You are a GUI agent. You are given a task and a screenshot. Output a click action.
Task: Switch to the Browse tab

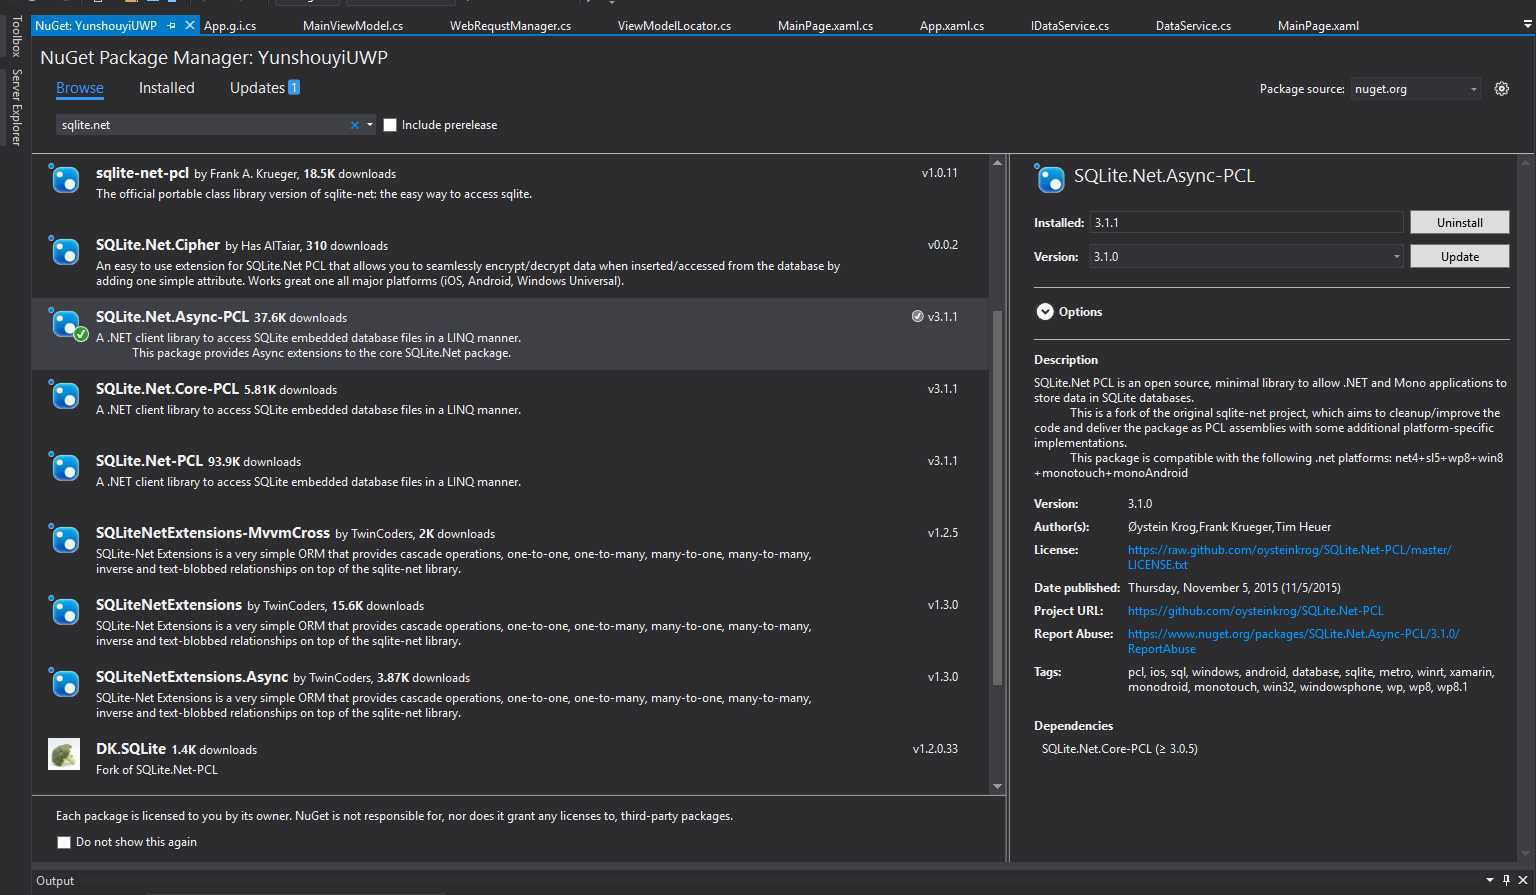point(80,88)
